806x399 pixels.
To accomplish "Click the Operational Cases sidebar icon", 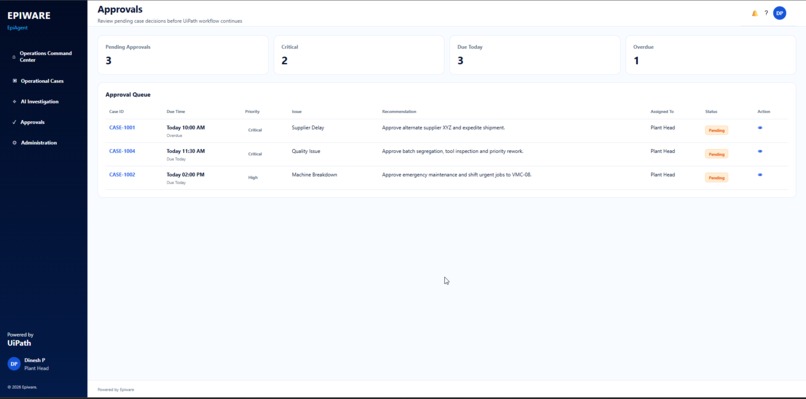I will (x=14, y=81).
